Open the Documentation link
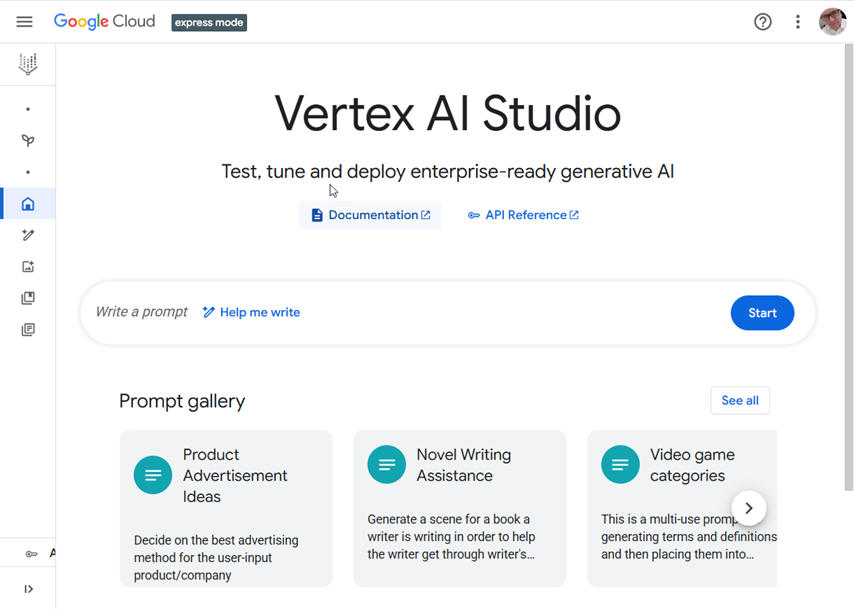Viewport: 854px width, 609px height. coord(370,215)
